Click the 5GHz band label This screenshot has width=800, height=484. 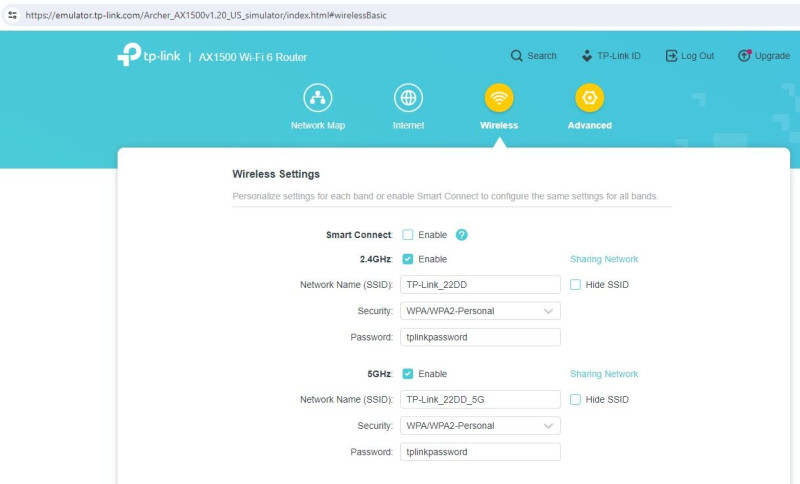tap(379, 374)
